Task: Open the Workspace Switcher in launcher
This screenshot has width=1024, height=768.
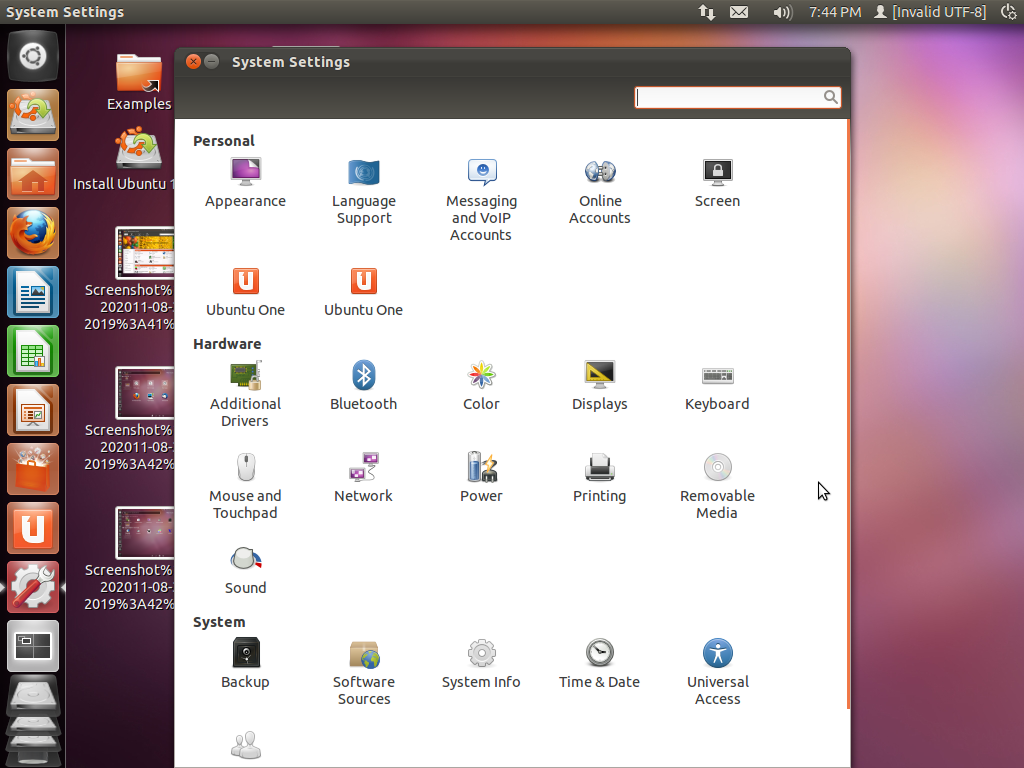Action: click(x=33, y=646)
